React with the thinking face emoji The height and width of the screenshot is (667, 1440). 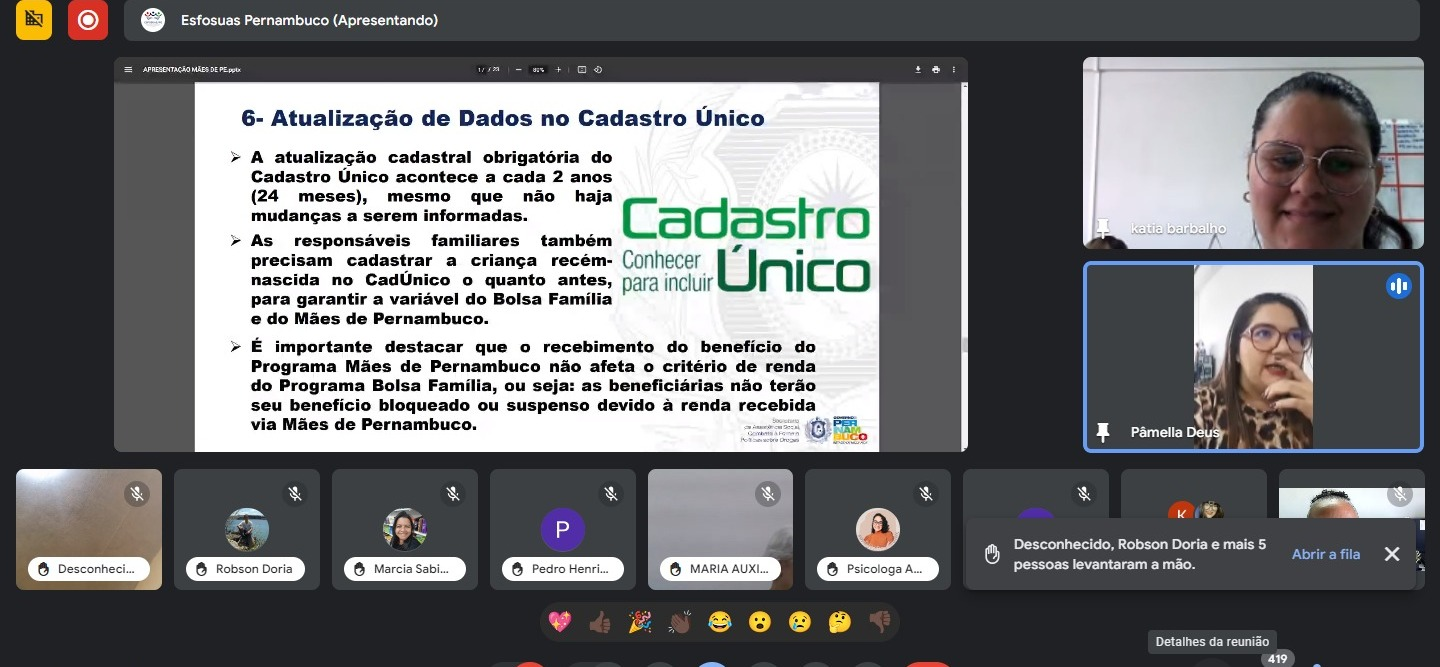pos(840,622)
